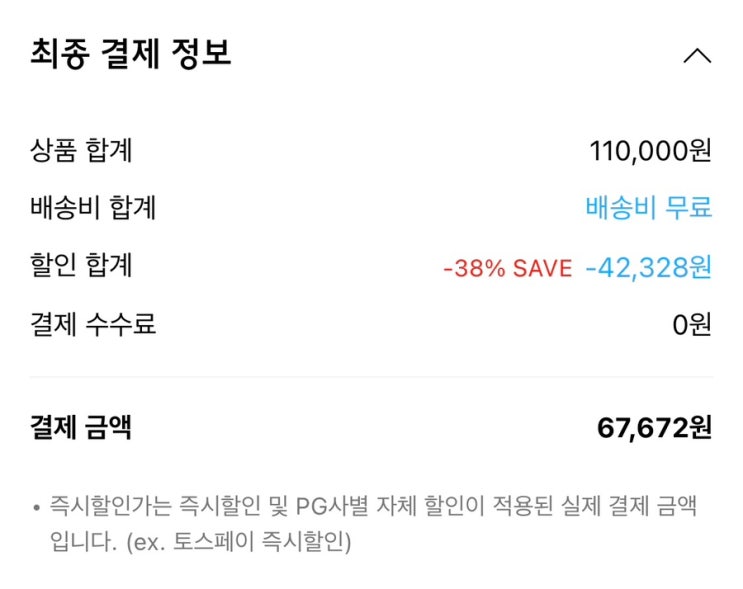Click the 0원 payment fee value

click(x=691, y=325)
